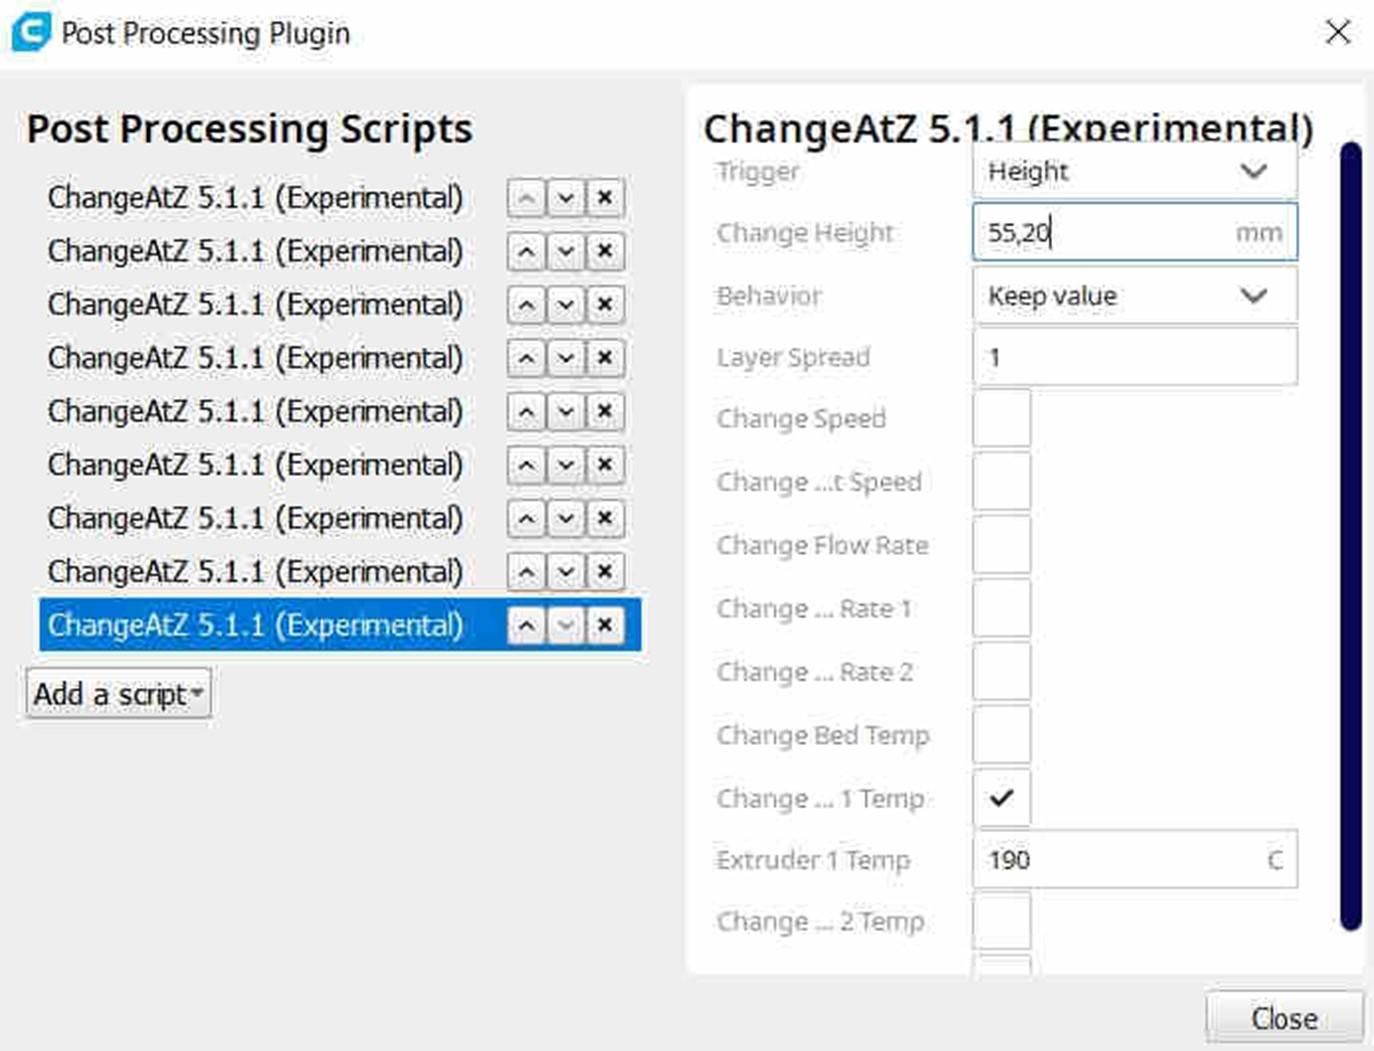Close the Post Processing Plugin window
This screenshot has height=1051, width=1374.
[x=1337, y=32]
